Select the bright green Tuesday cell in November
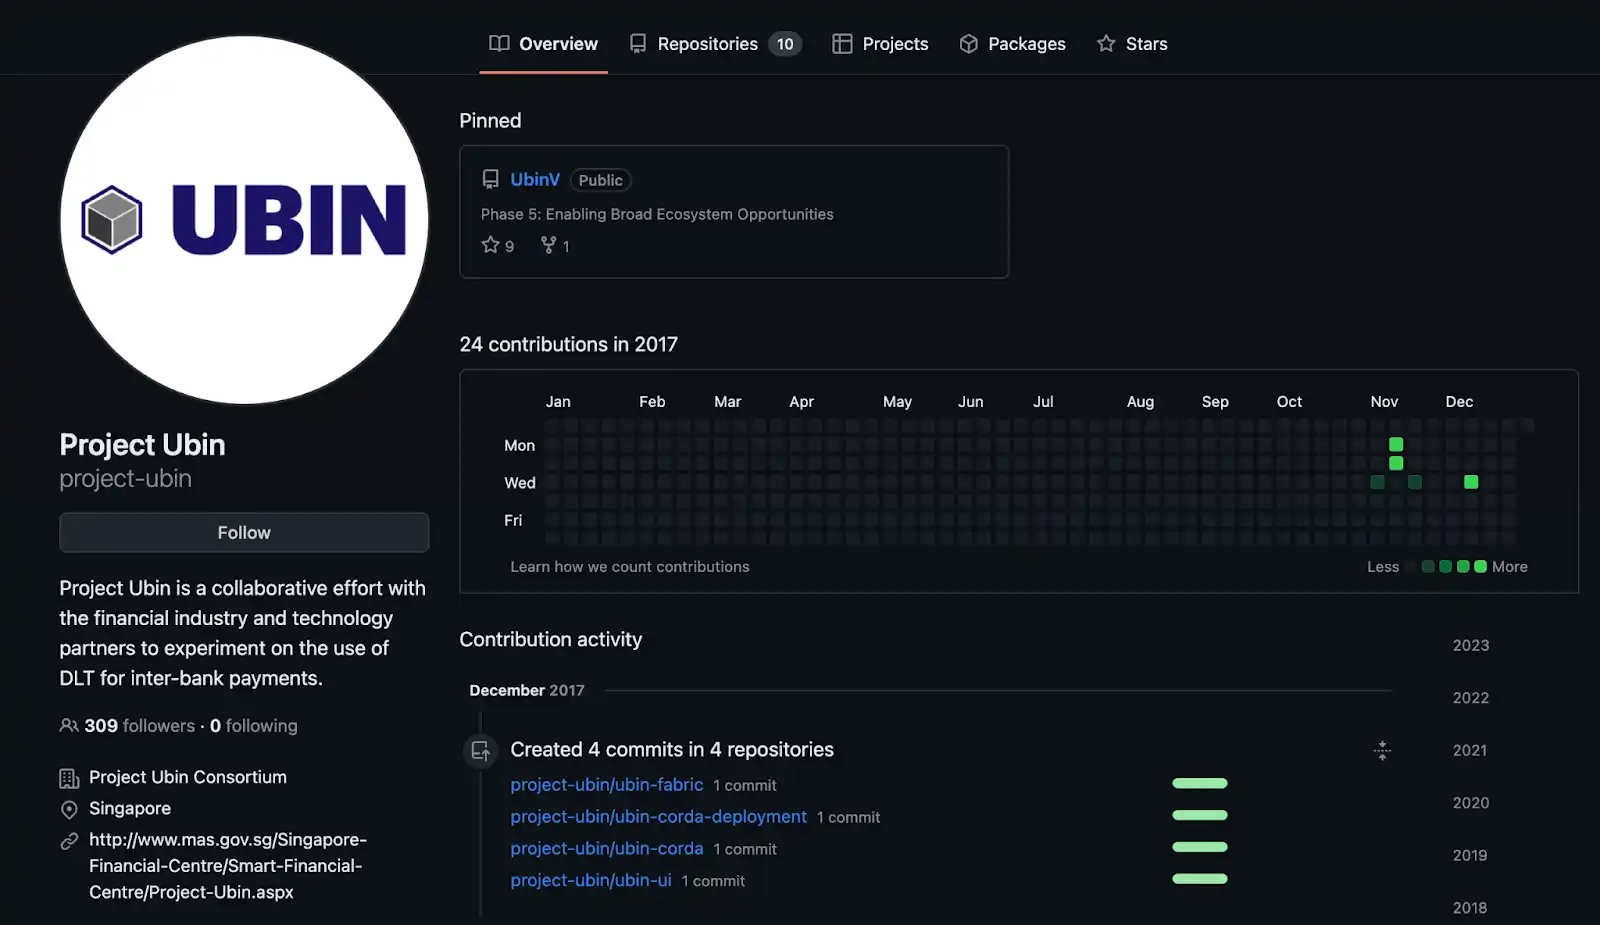Viewport: 1600px width, 925px height. click(1396, 463)
